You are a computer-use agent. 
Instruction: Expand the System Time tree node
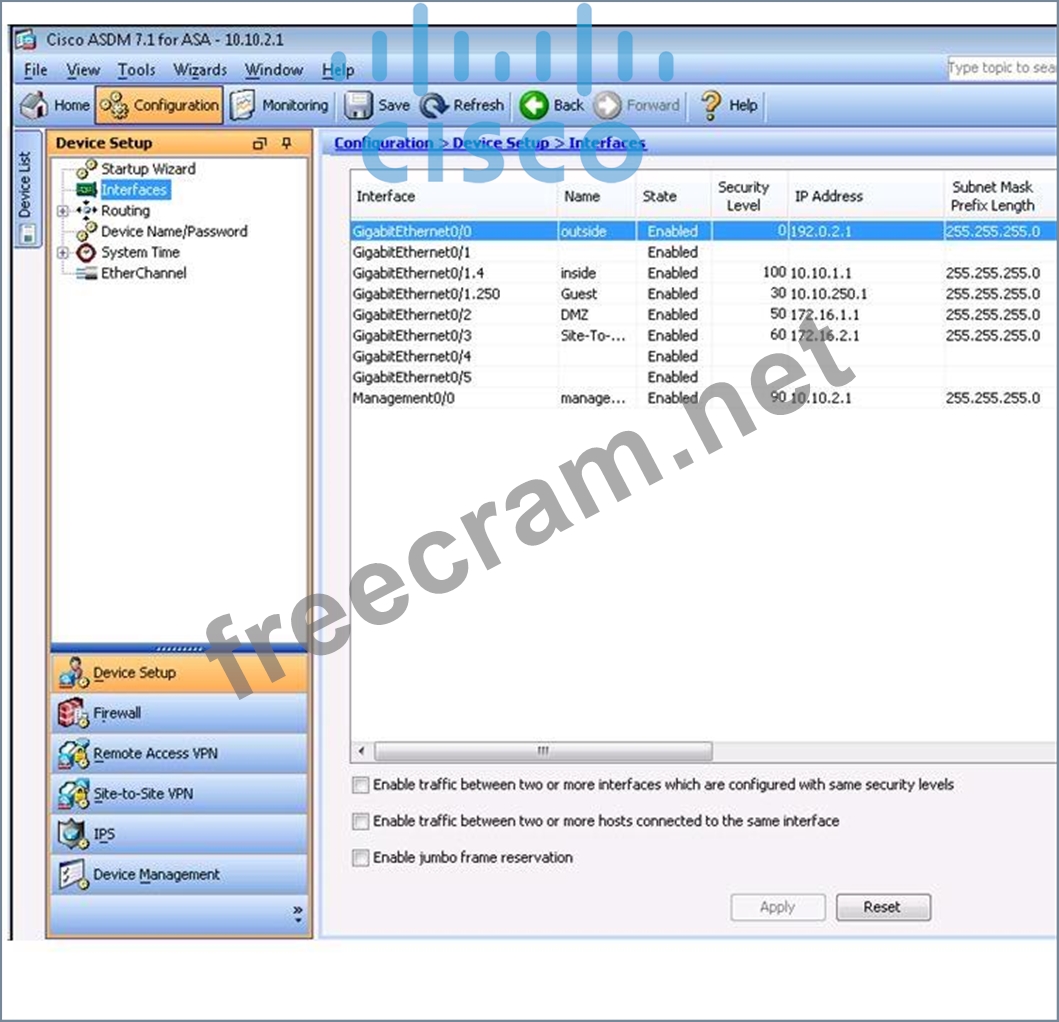pyautogui.click(x=63, y=253)
